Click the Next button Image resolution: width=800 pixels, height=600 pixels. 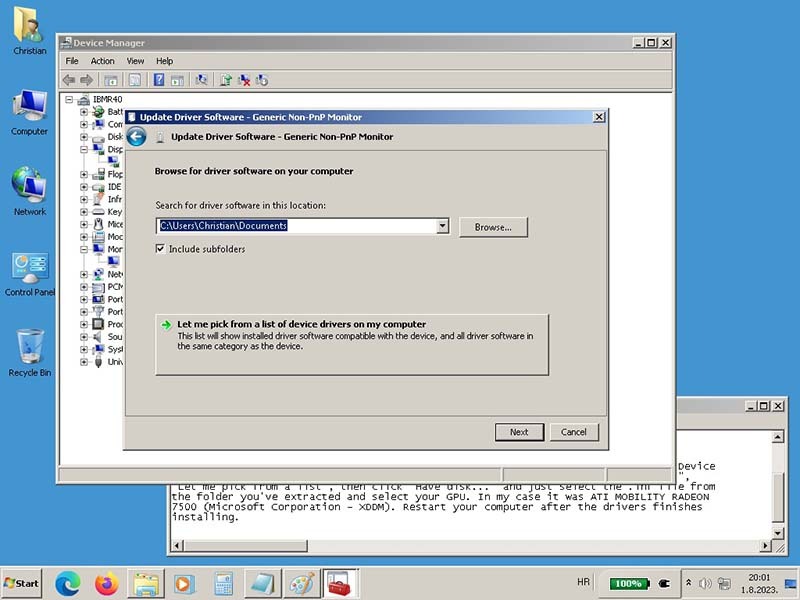519,432
